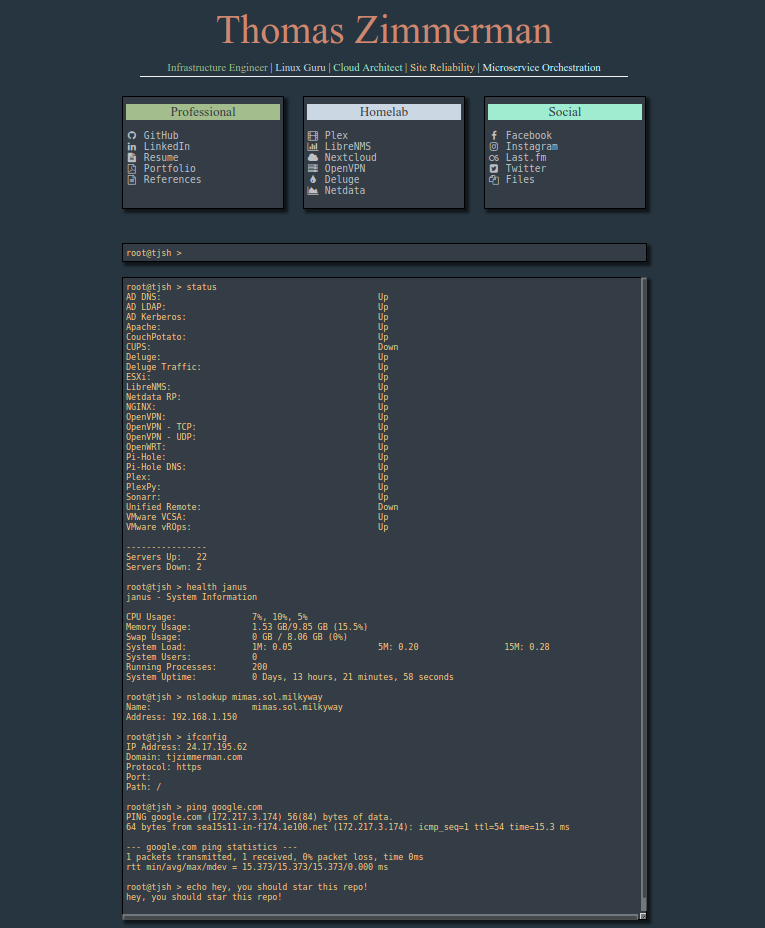
Task: Click the 'hey, you should star this repo!' output
Action: coord(204,897)
